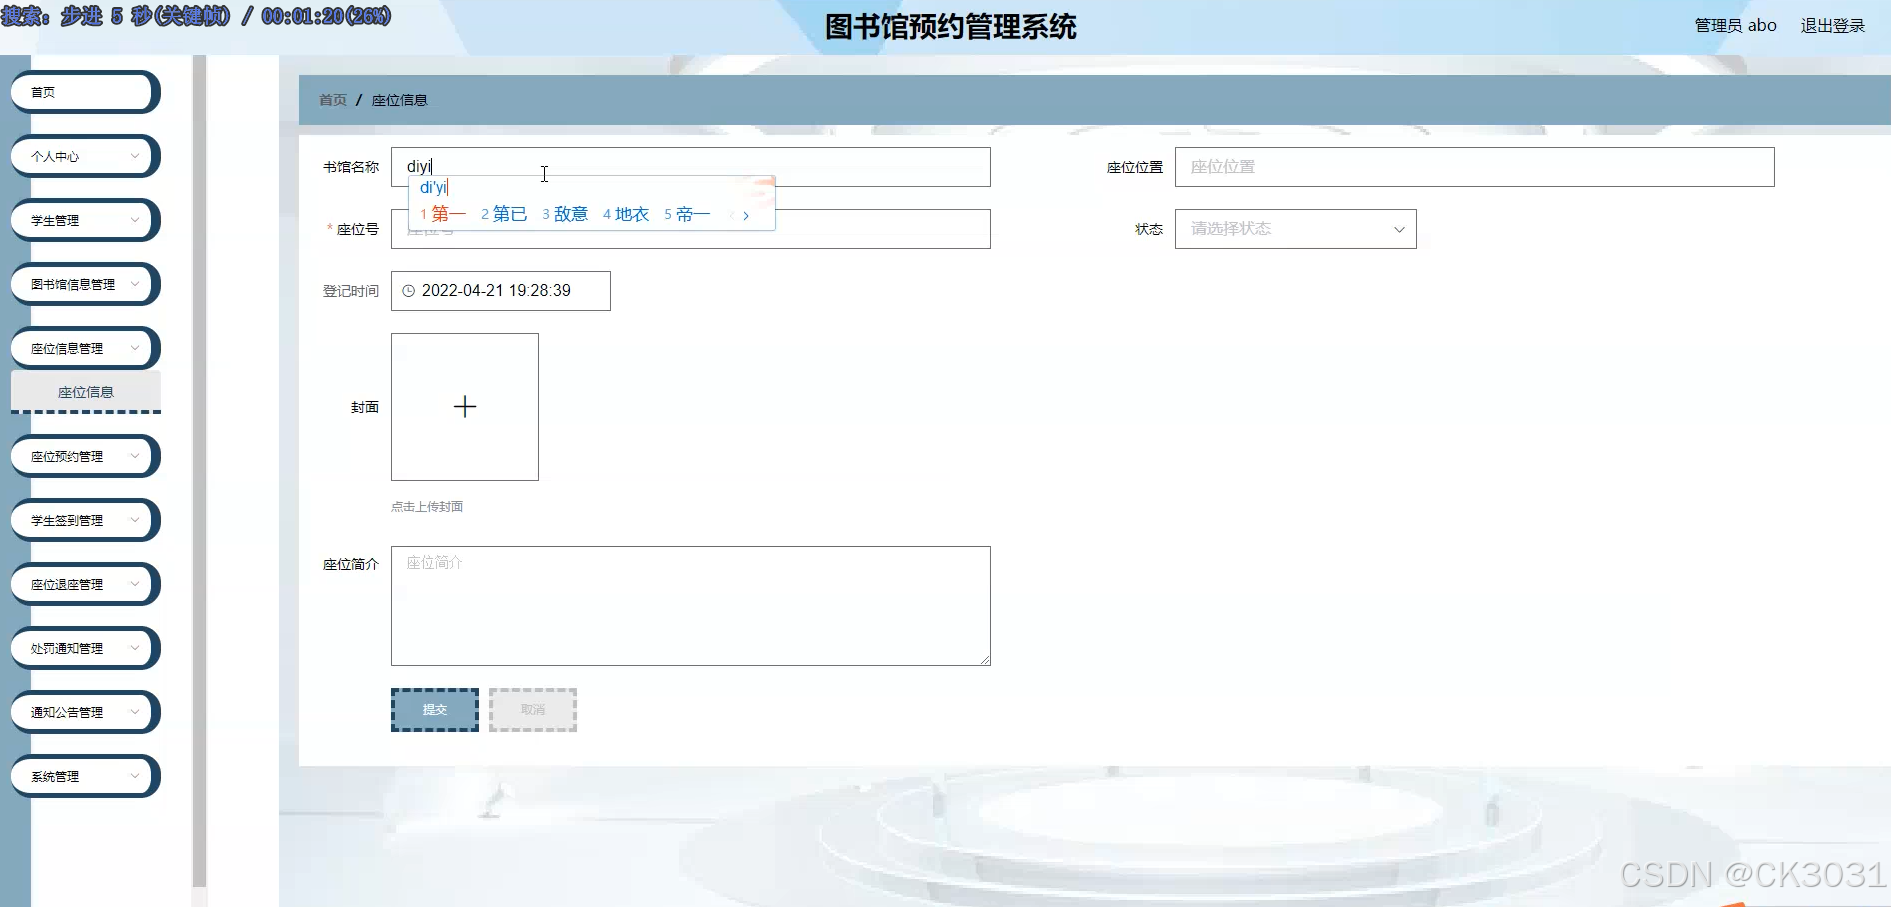Expand the 学生签到管理 sidebar menu
The height and width of the screenshot is (907, 1891).
point(85,520)
